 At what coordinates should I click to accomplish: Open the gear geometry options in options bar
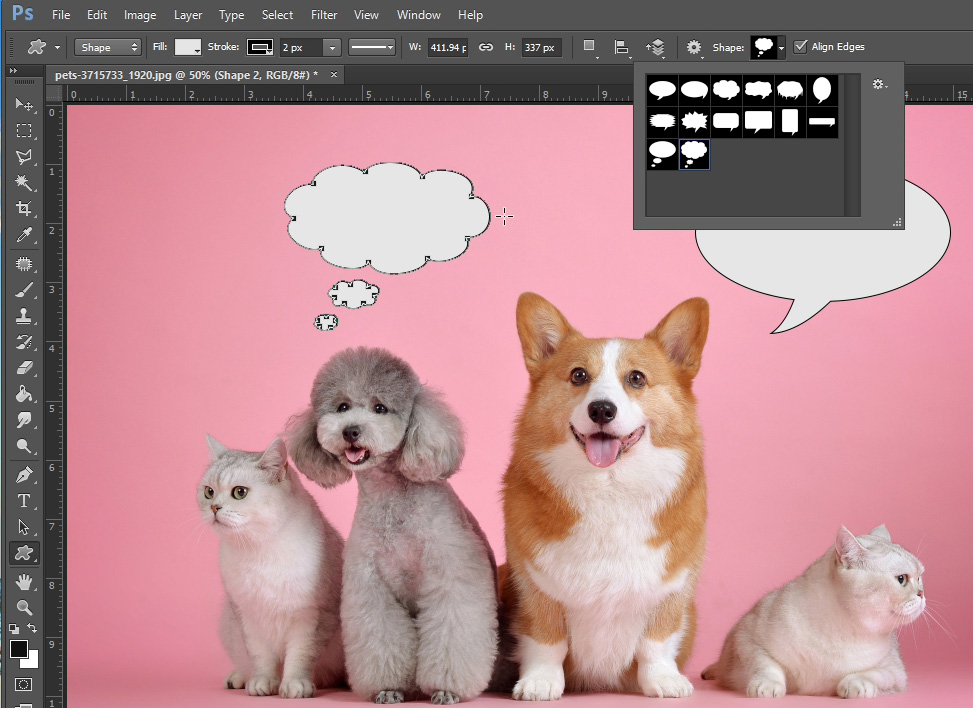pos(694,47)
